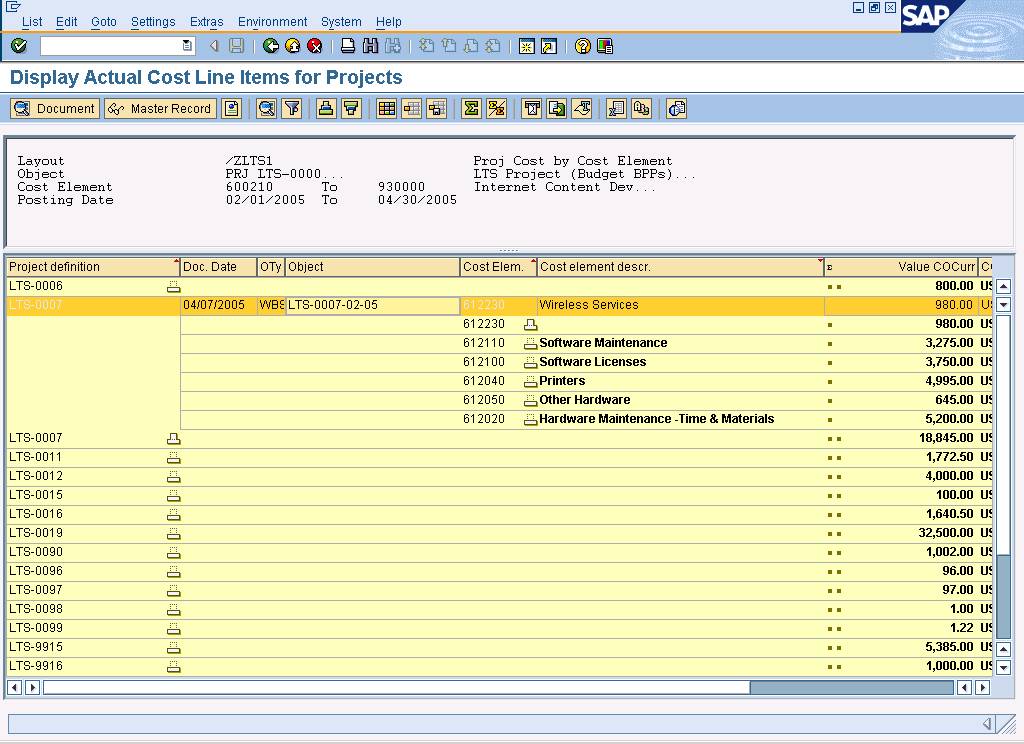Click the Find binoculars icon

coord(370,46)
